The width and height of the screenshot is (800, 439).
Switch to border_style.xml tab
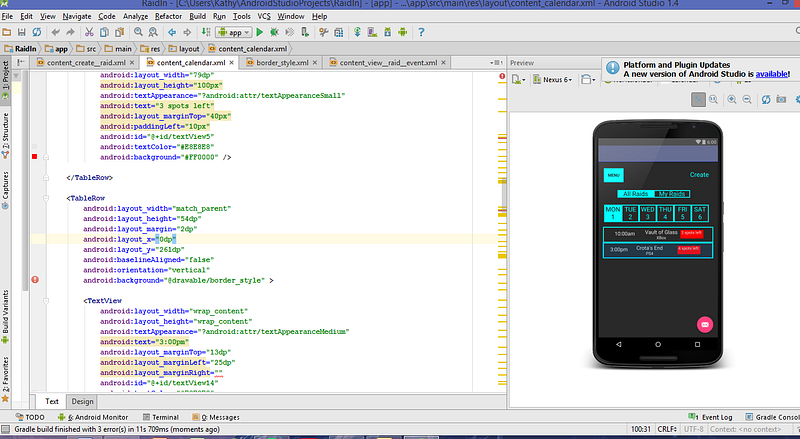282,63
